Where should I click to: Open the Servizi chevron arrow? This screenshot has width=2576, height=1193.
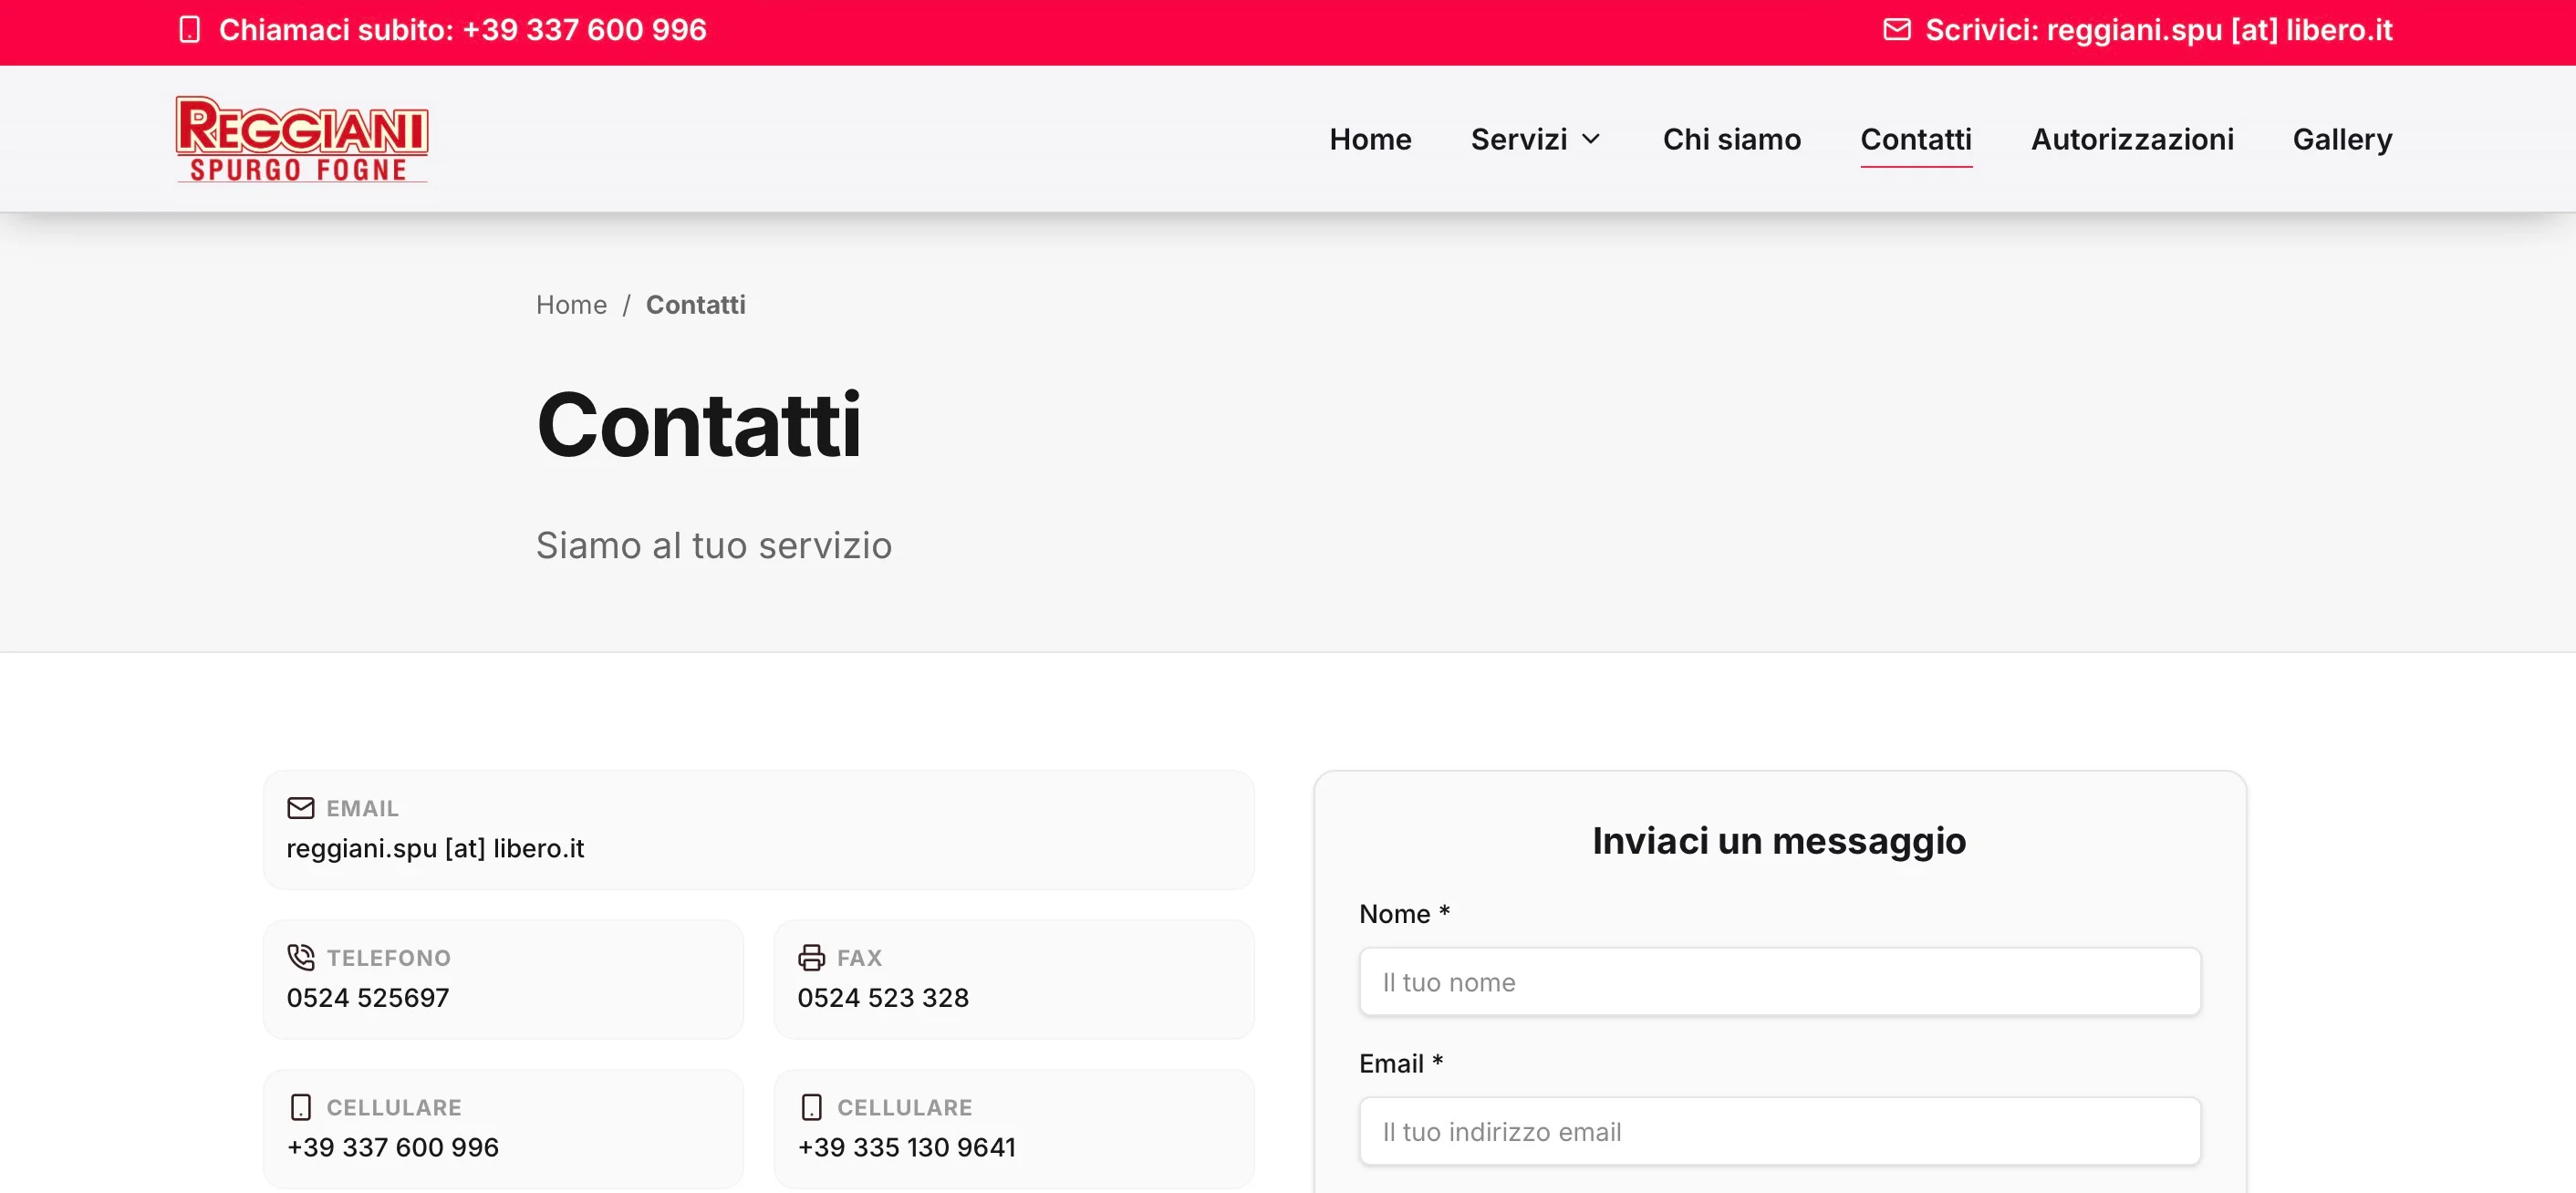(1592, 139)
